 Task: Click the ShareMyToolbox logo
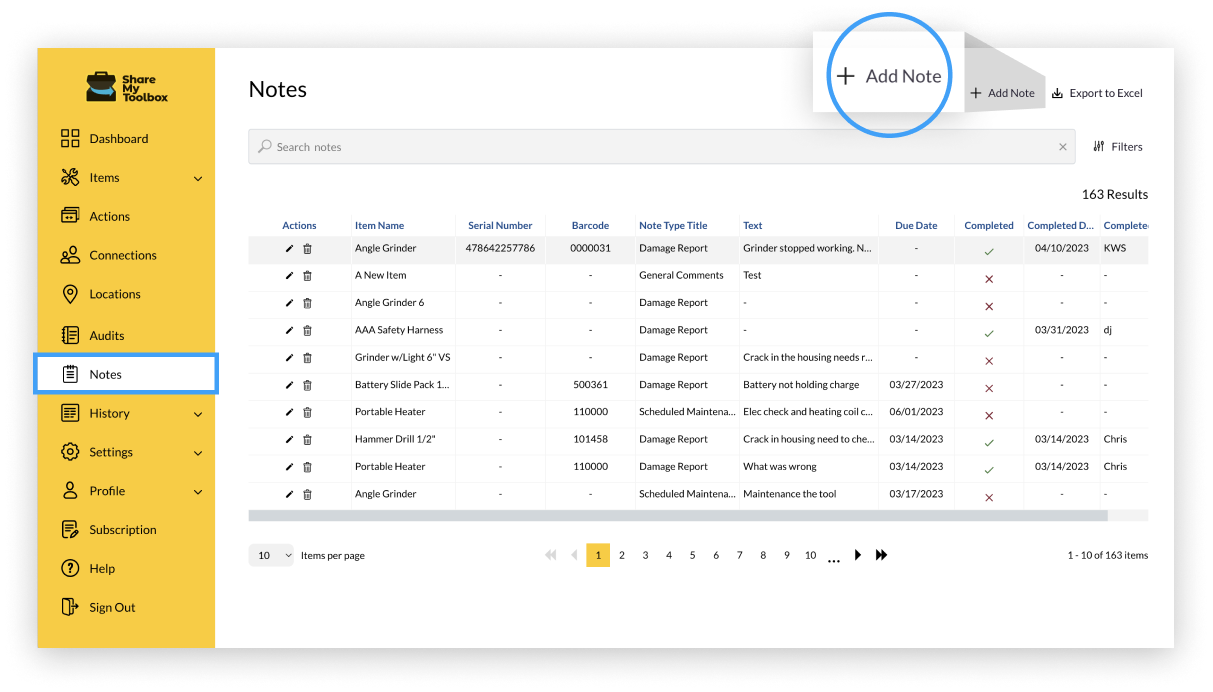tap(127, 88)
